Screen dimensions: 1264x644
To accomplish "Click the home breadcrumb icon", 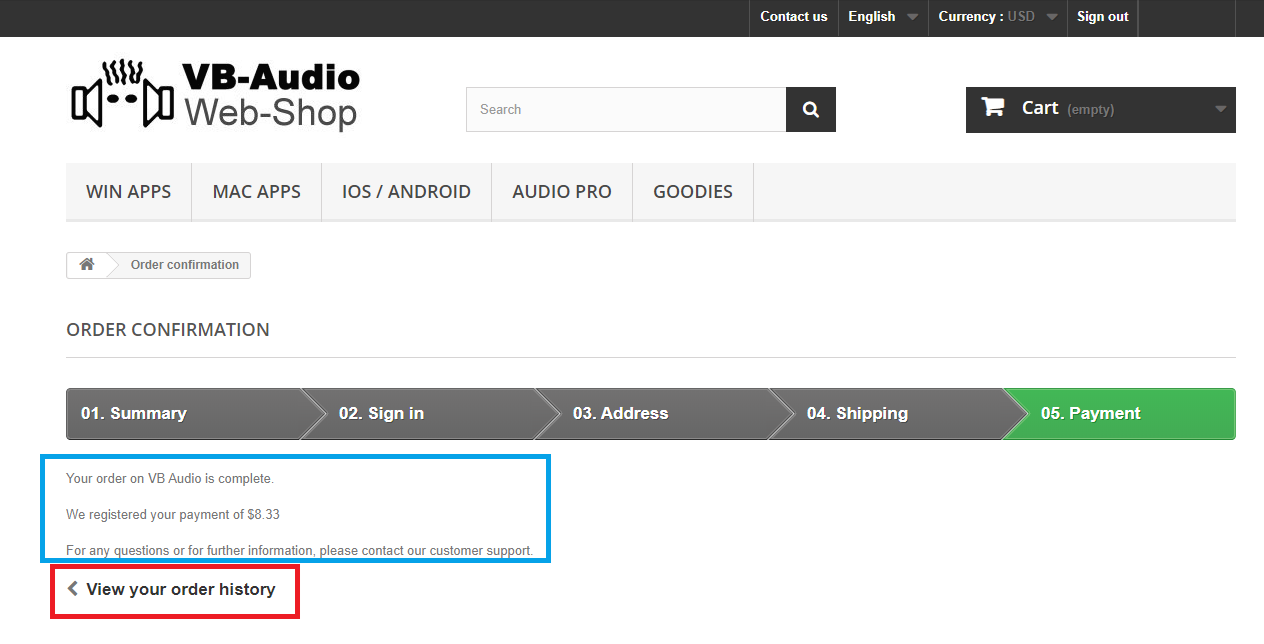I will click(87, 265).
